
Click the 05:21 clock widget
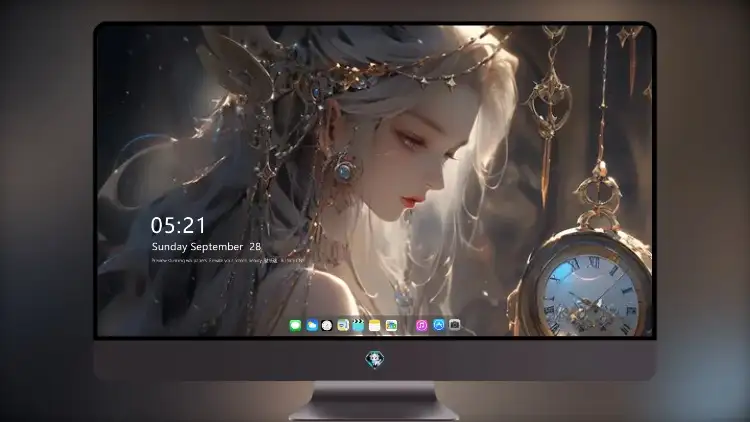(178, 225)
